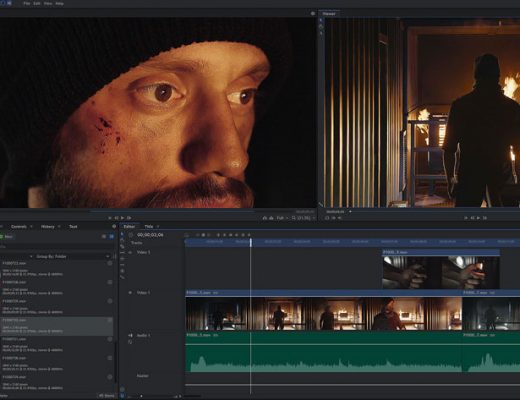520x400 pixels.
Task: Open the Group By Folder dropdown
Action: 73,257
